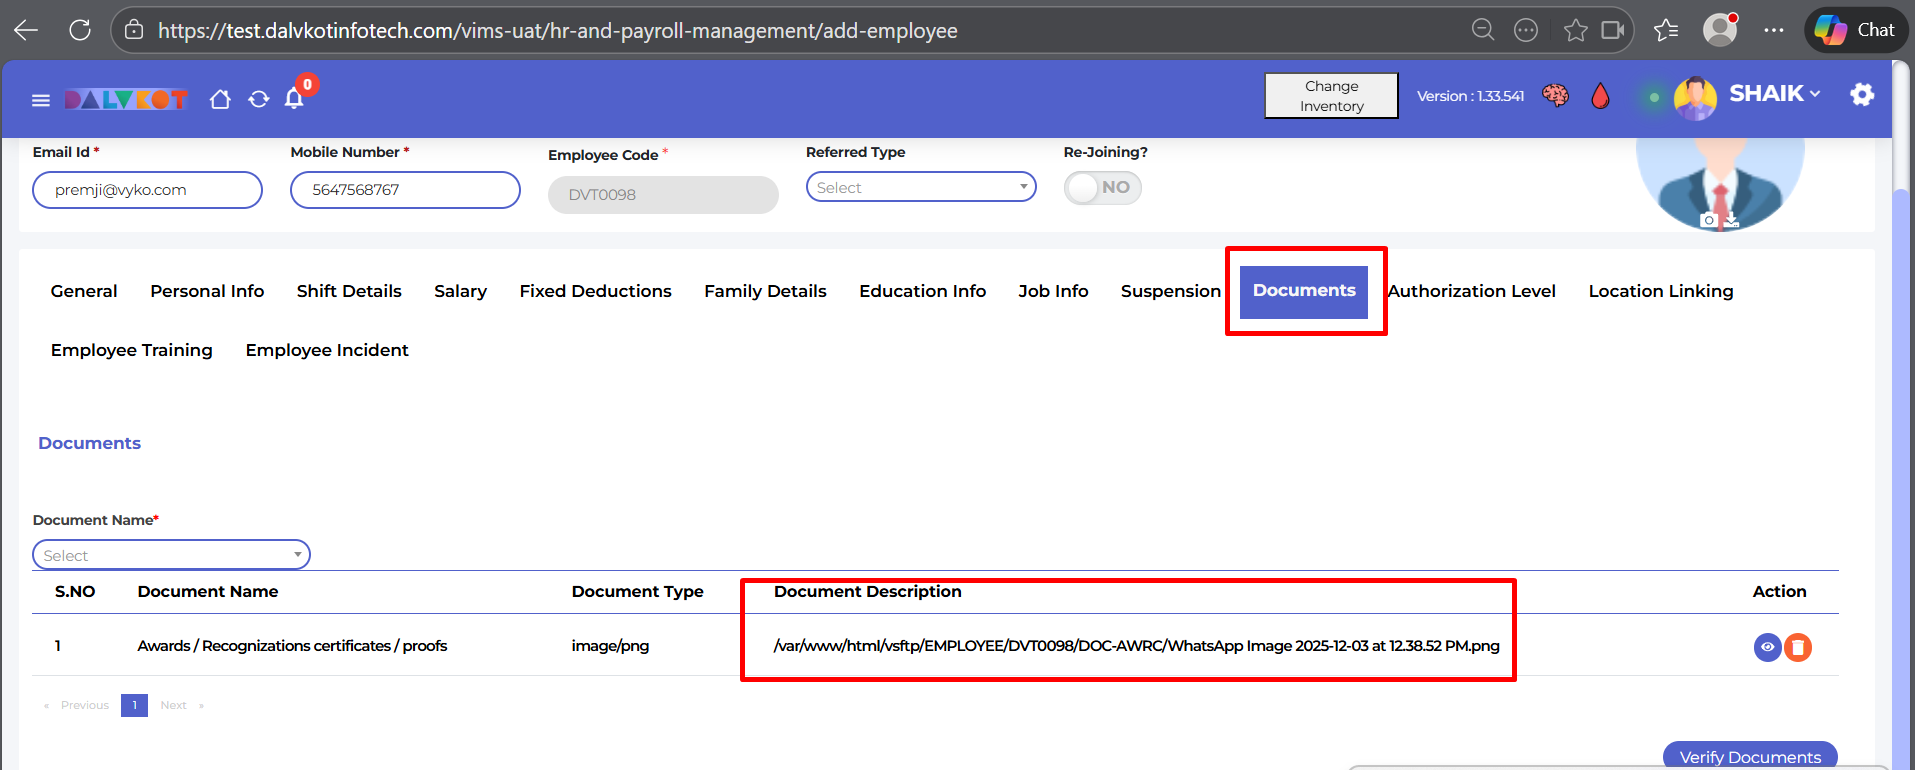Click the home icon in header

pyautogui.click(x=220, y=99)
